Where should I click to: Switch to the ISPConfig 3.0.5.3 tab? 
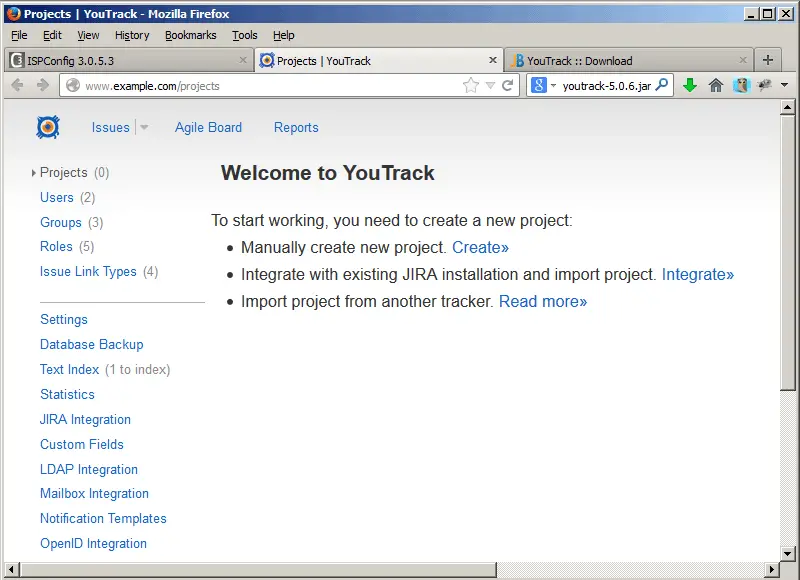(x=129, y=60)
